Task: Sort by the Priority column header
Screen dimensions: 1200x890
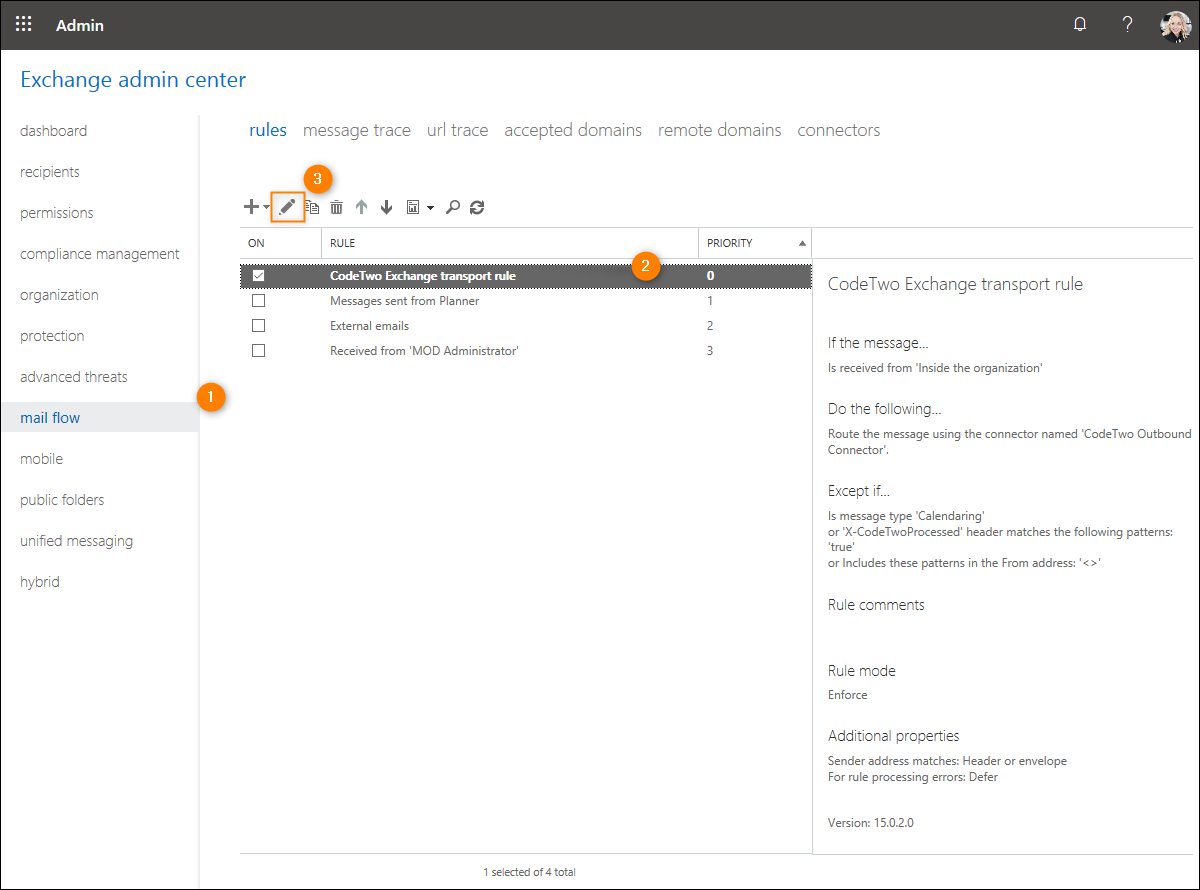Action: pyautogui.click(x=730, y=243)
